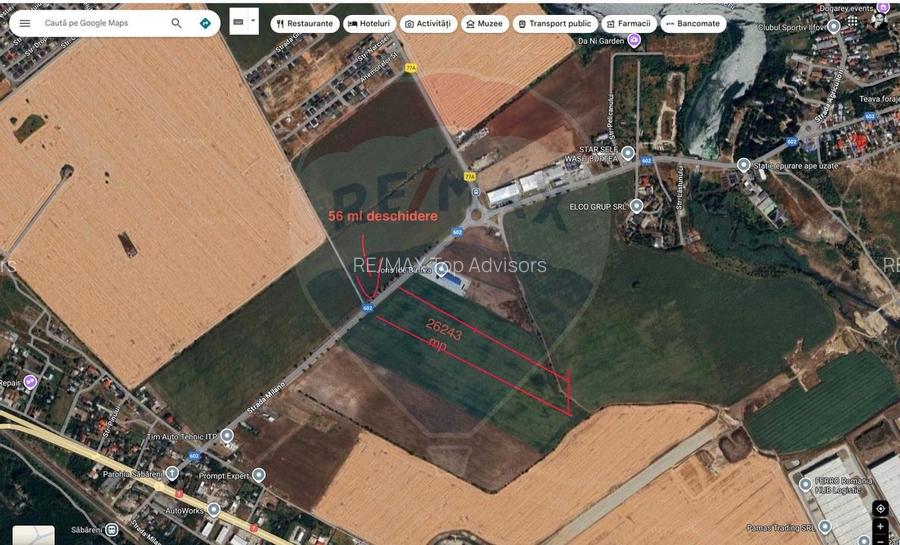Center map with my location button
Screen dimensions: 900x545
880,509
